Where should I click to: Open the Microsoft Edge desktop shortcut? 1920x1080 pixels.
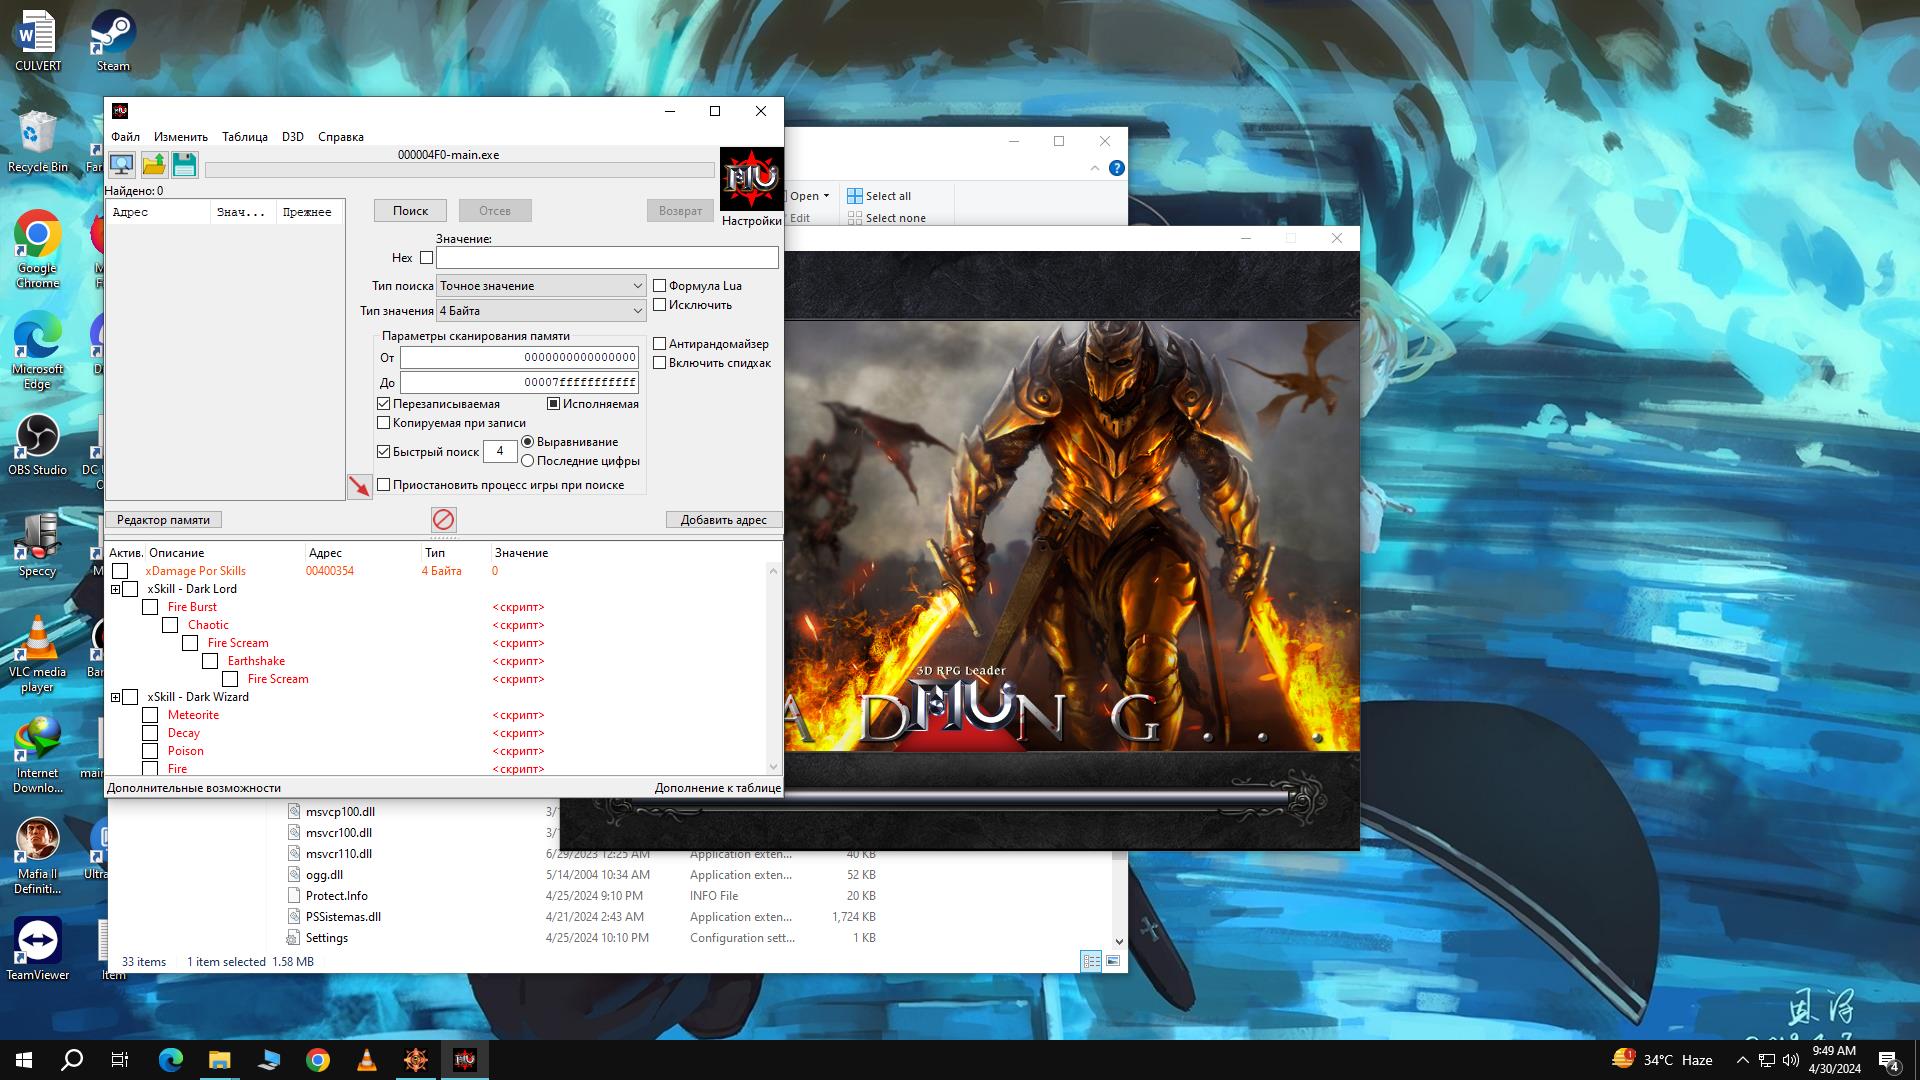pos(38,350)
